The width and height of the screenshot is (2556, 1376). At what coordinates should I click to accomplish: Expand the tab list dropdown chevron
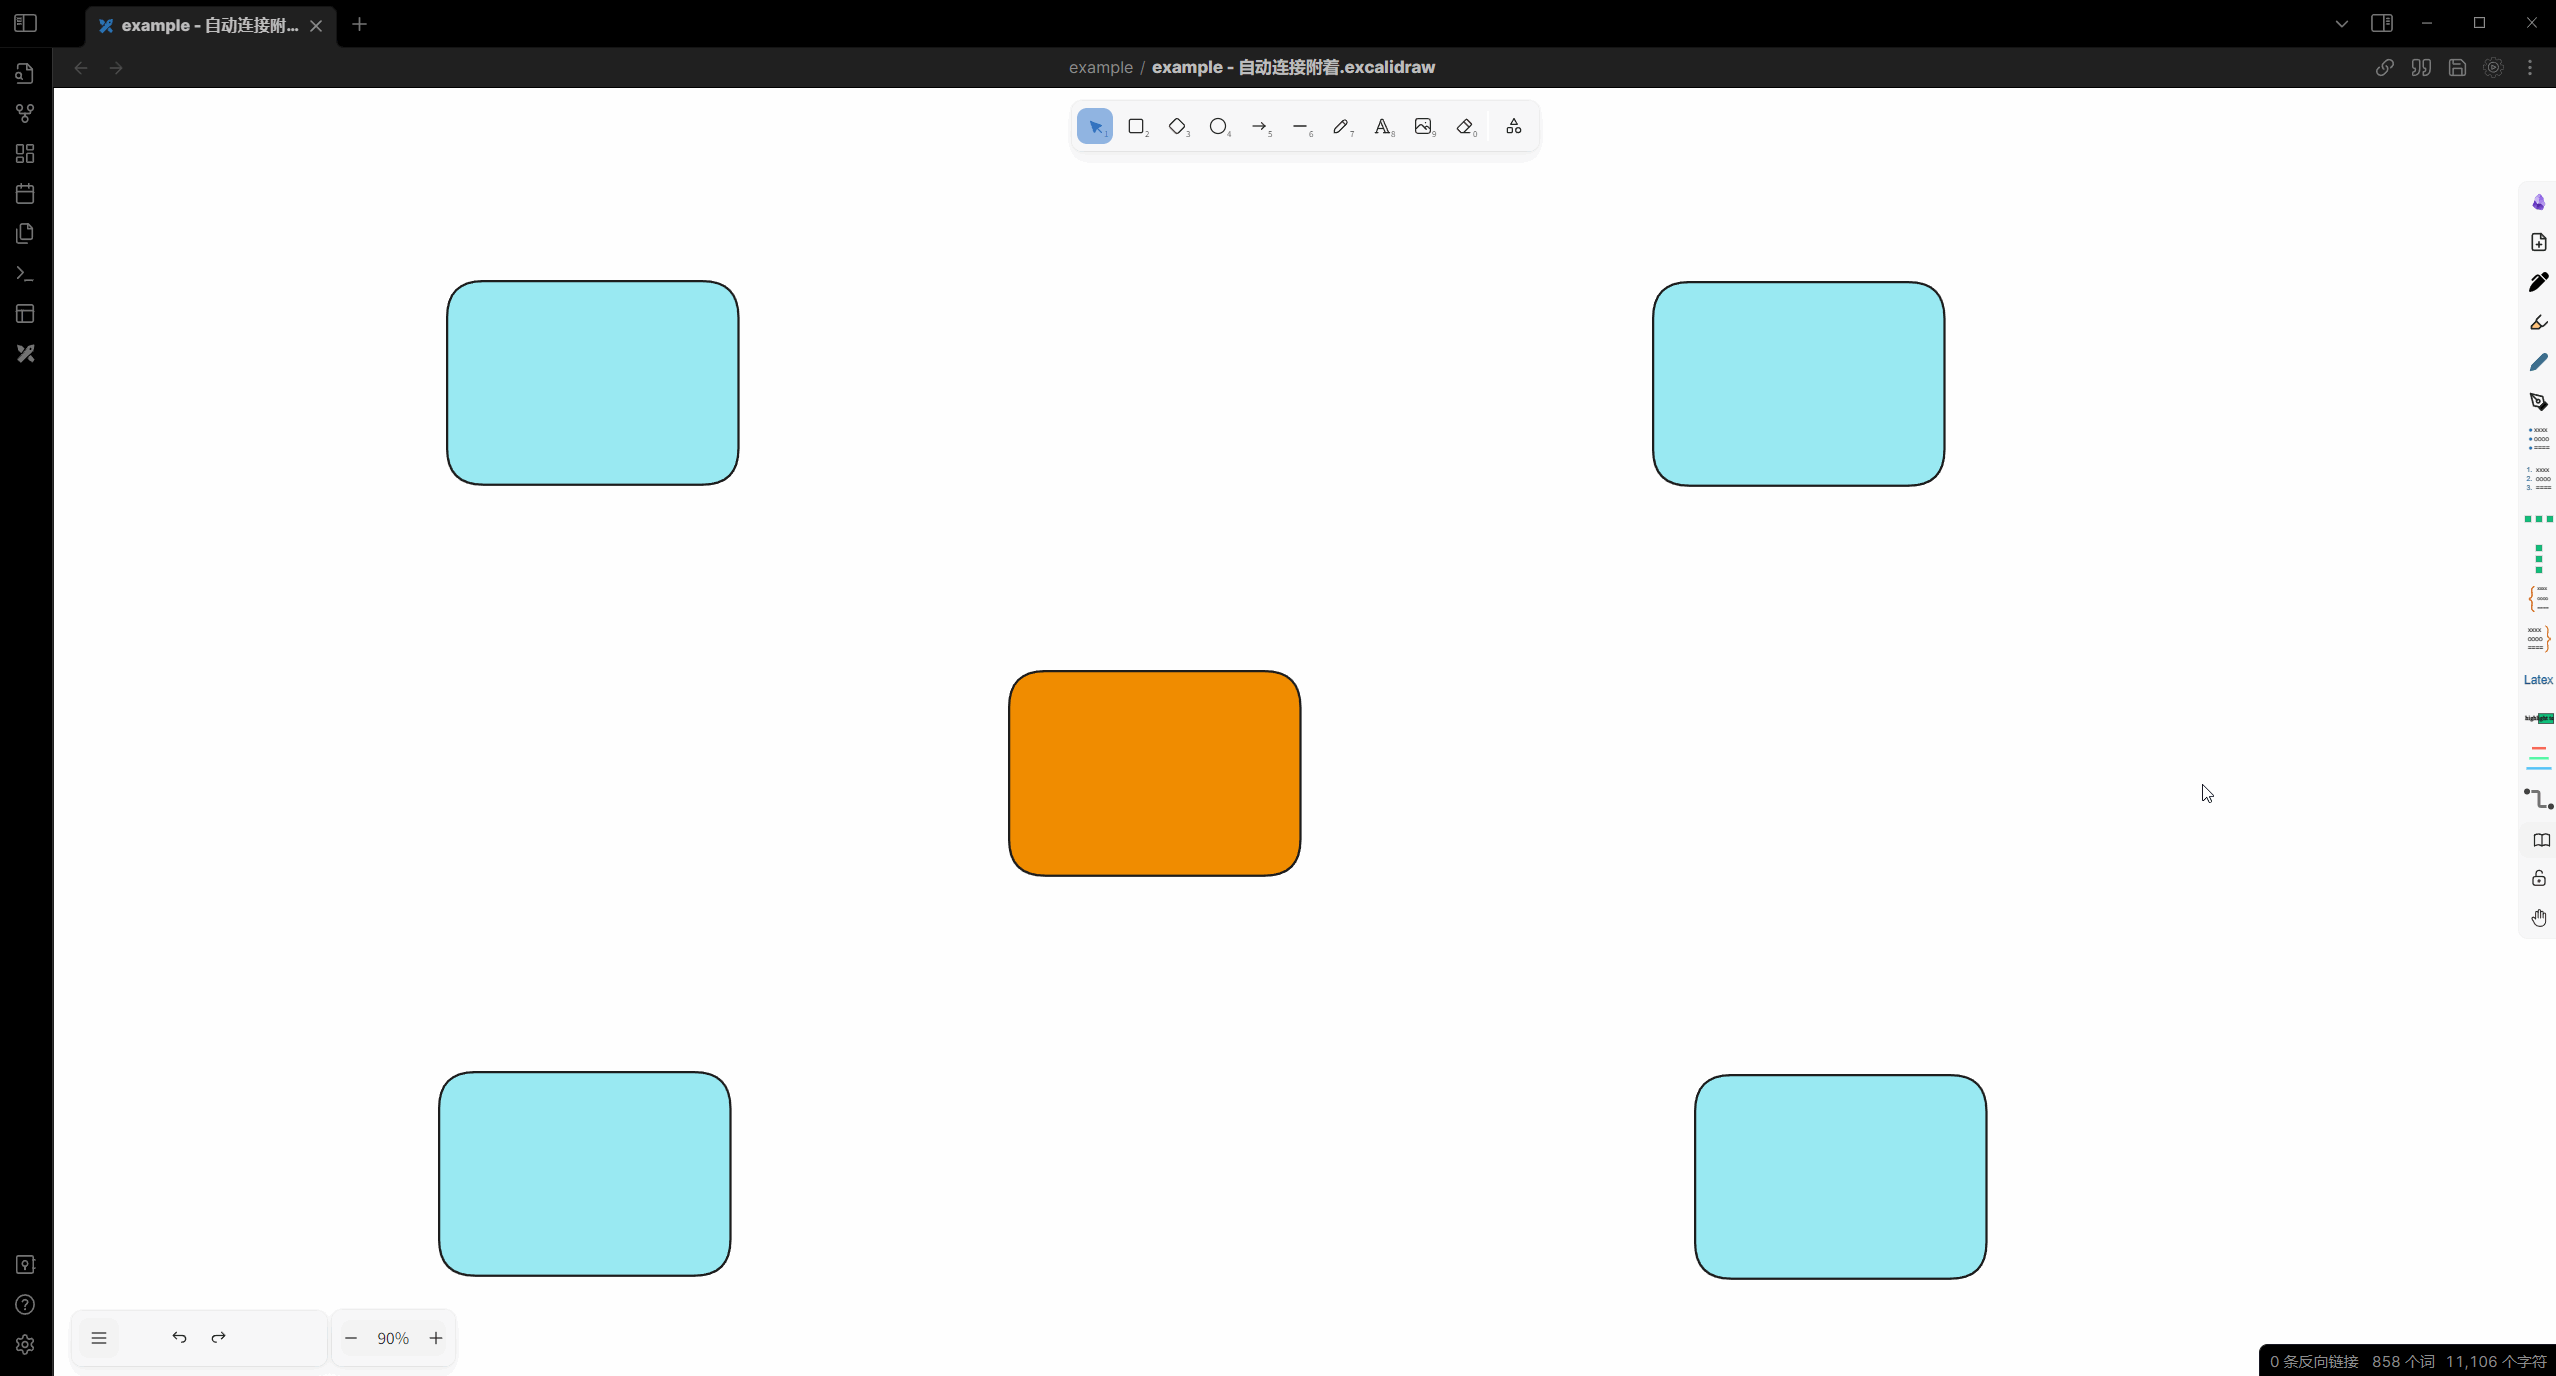point(2341,23)
